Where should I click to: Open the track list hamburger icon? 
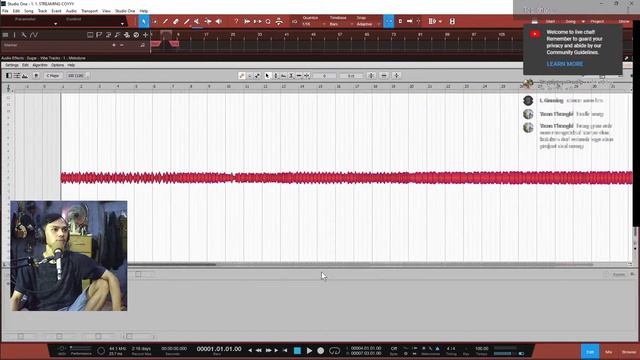point(5,35)
